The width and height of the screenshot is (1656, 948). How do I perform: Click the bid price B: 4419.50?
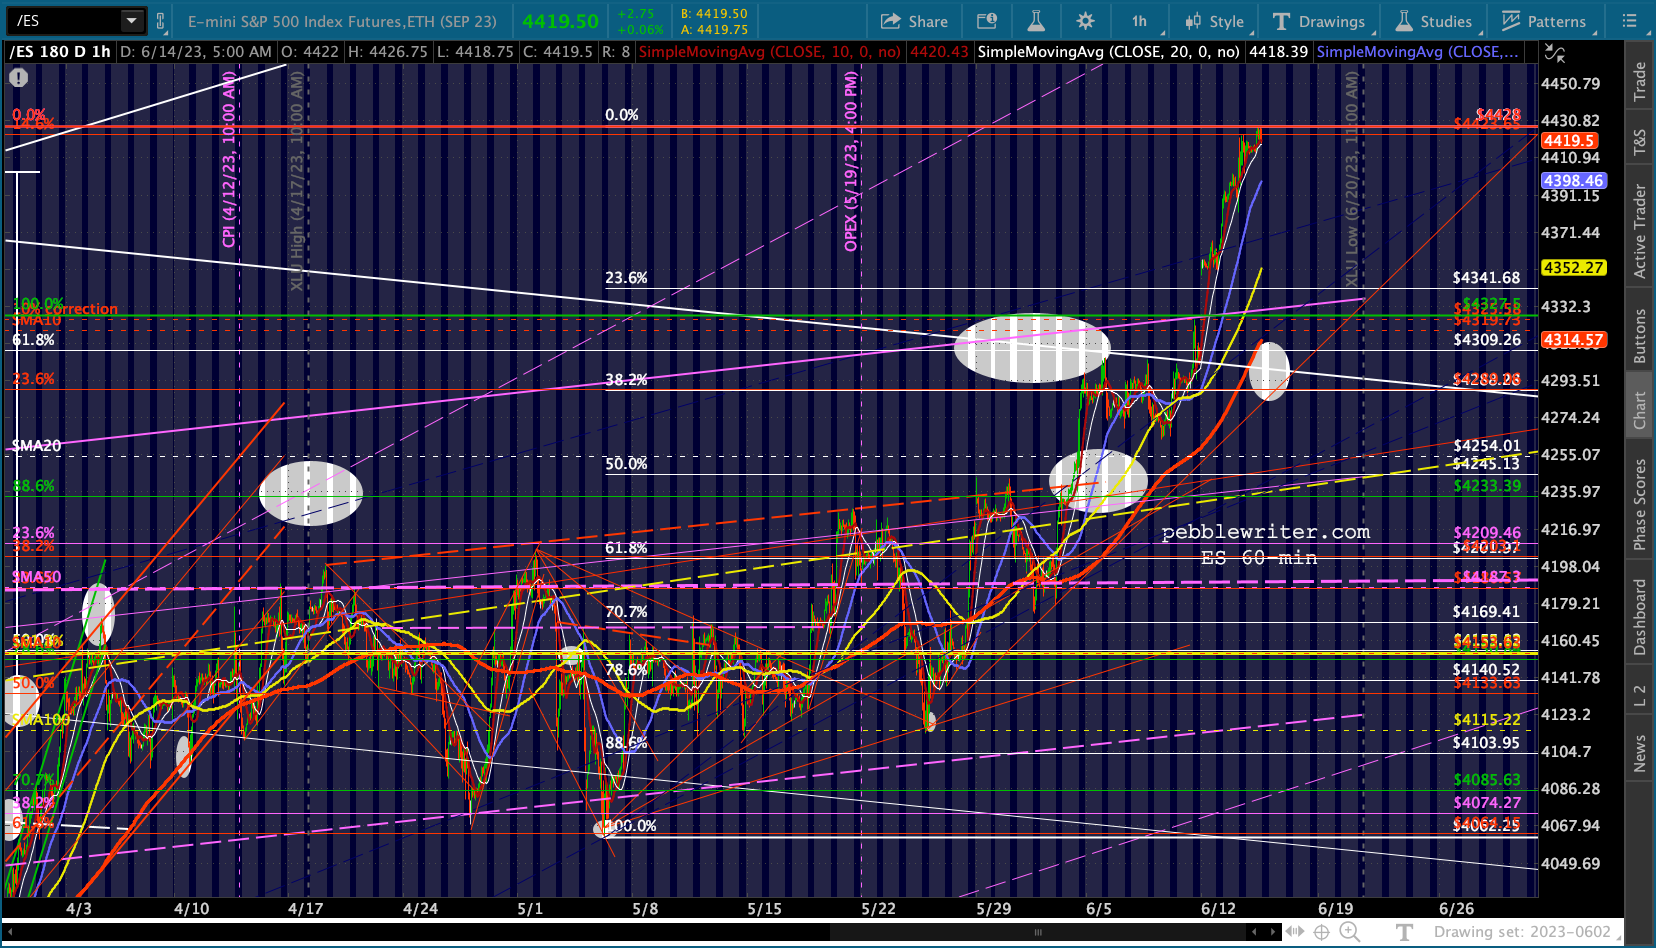point(714,14)
